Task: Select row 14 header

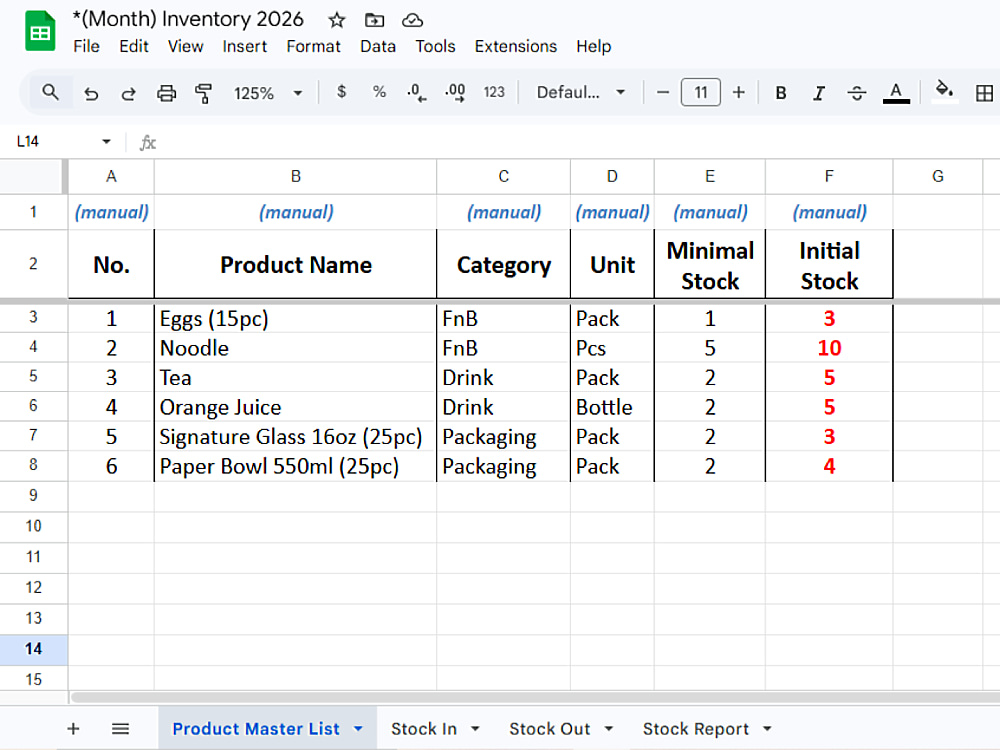Action: pyautogui.click(x=33, y=649)
